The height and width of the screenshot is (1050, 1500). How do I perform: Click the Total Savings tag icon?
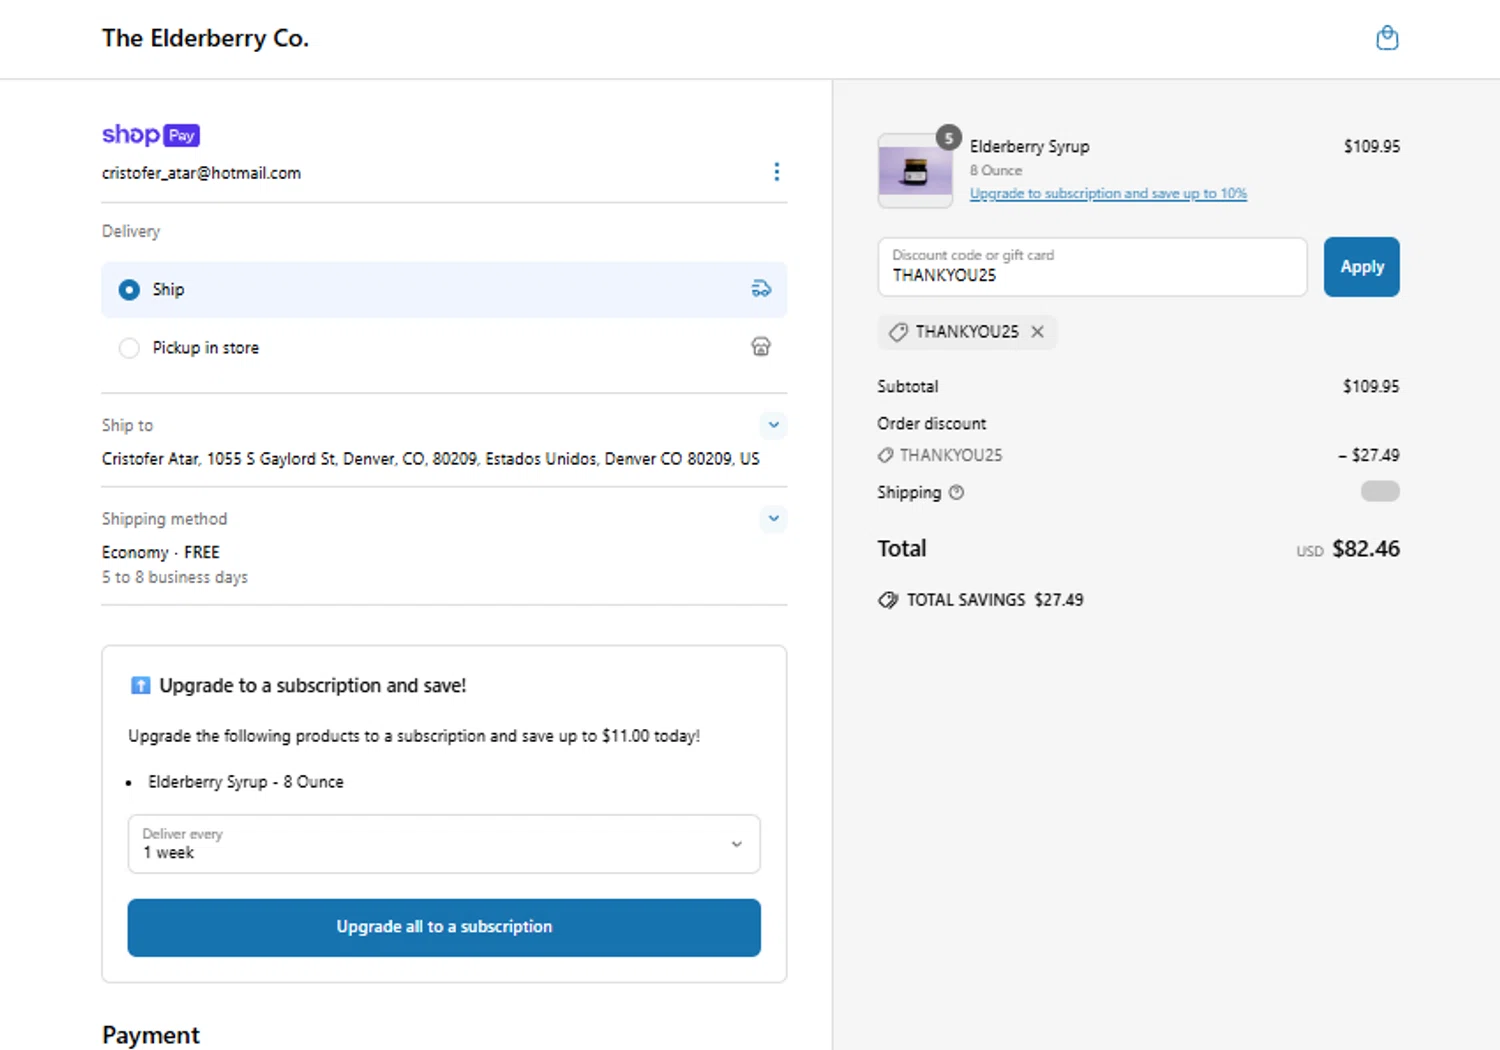(x=888, y=600)
